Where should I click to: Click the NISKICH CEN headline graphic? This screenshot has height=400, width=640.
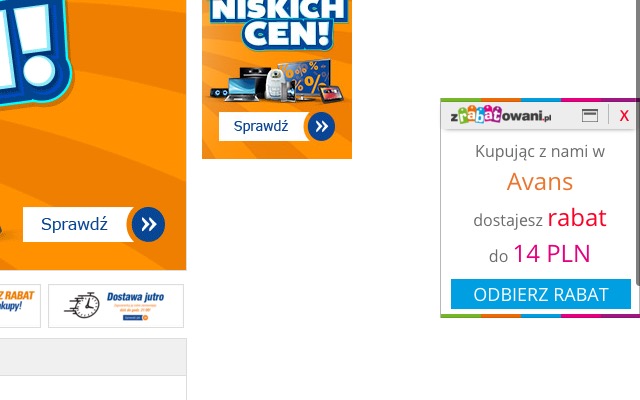(279, 24)
